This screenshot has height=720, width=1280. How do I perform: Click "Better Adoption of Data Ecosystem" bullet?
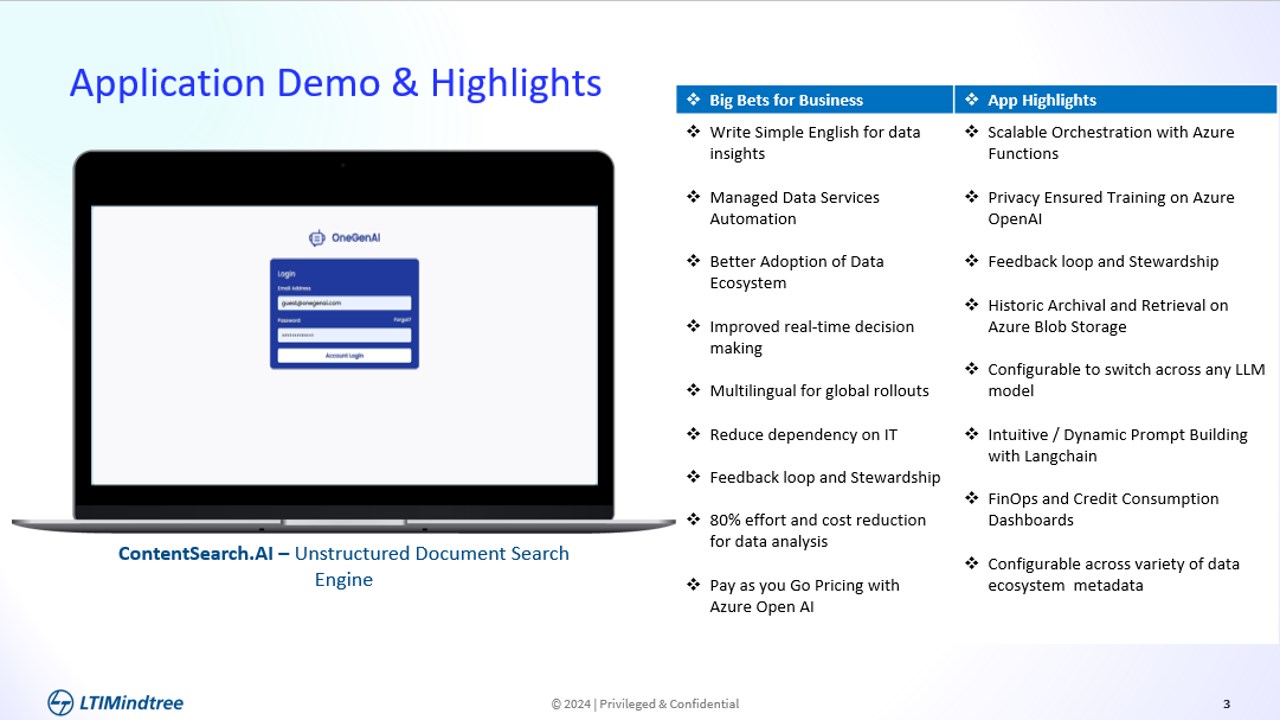[x=796, y=272]
